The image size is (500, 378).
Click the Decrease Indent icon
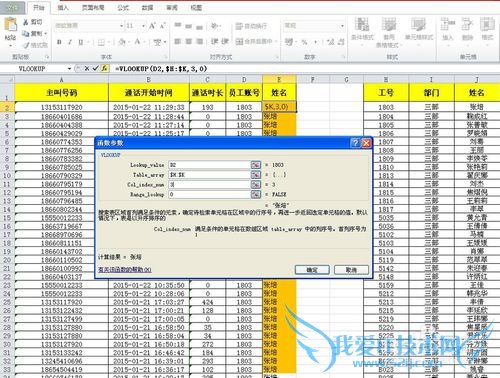click(214, 41)
